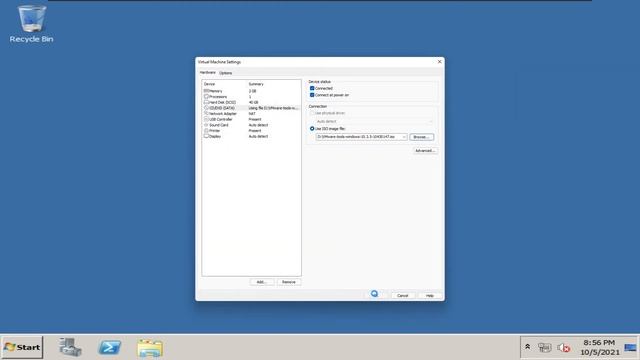The height and width of the screenshot is (360, 640).
Task: Click the Help button
Action: point(430,296)
